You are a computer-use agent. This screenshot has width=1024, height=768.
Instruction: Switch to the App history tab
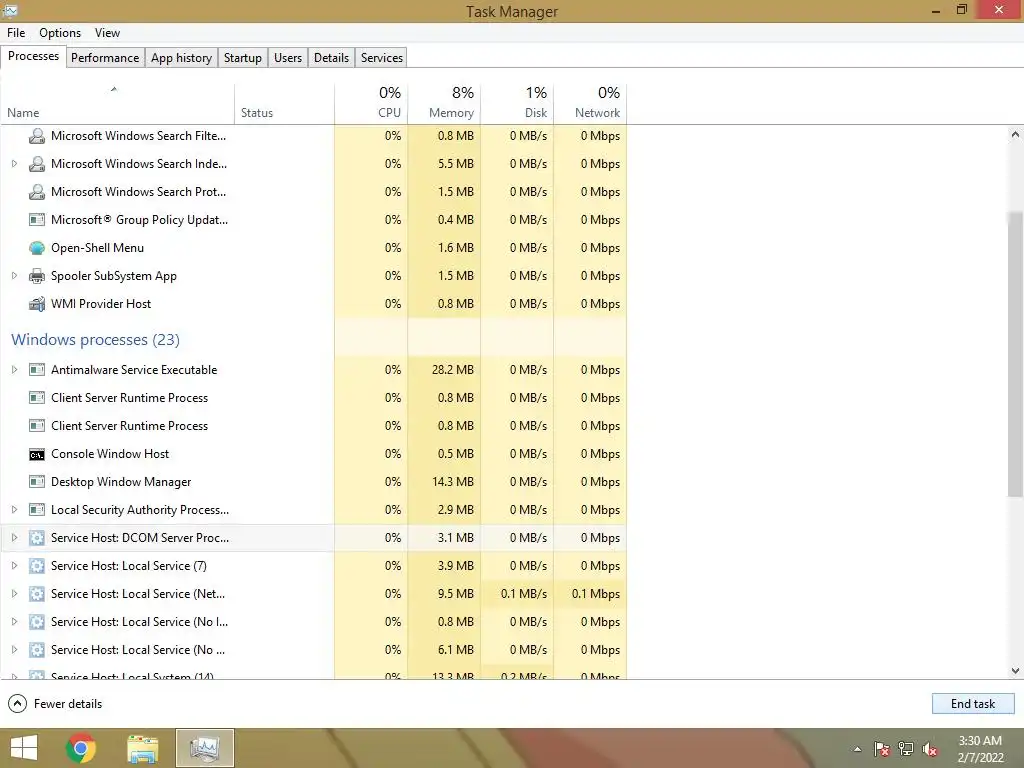[182, 57]
